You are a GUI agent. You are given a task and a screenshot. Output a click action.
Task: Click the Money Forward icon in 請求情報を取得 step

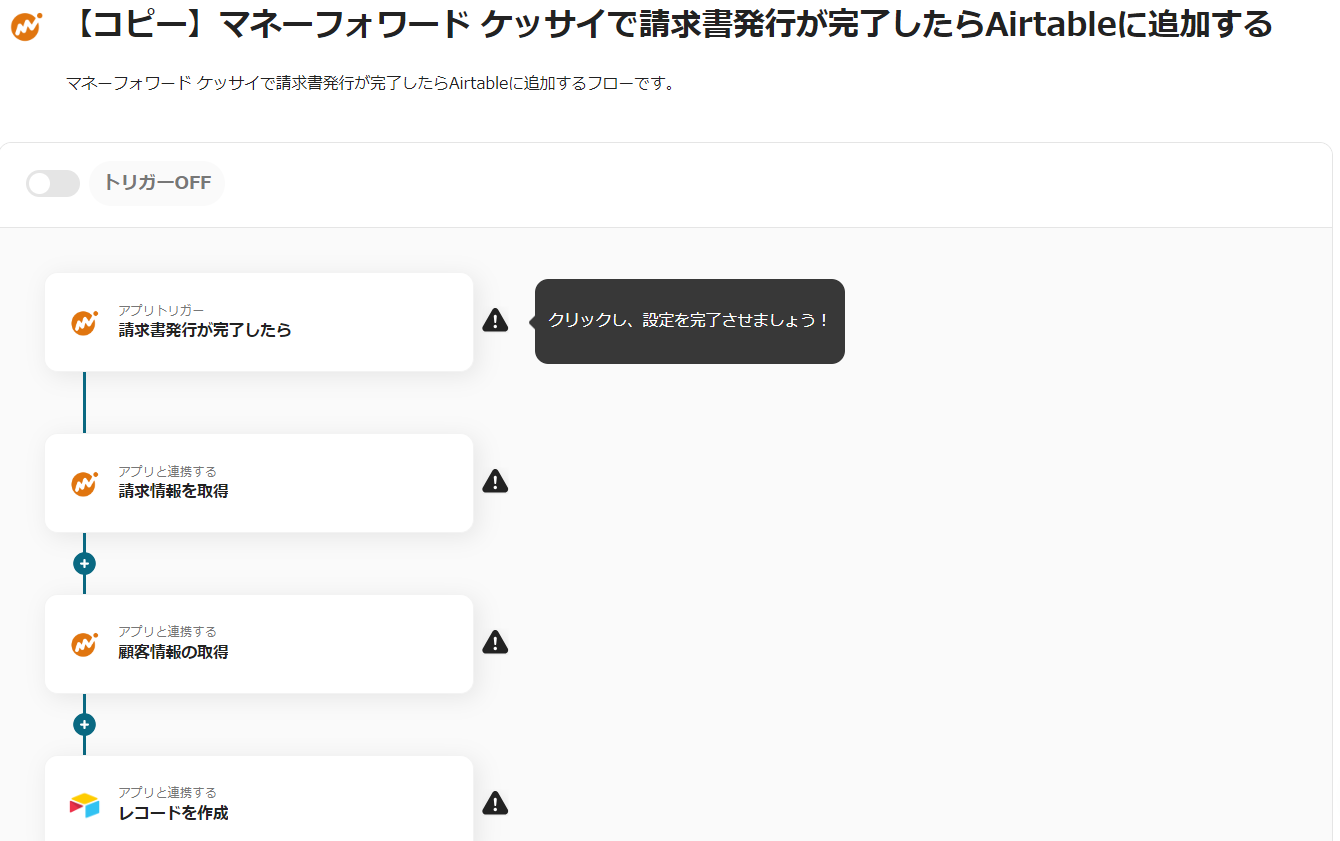(x=84, y=483)
